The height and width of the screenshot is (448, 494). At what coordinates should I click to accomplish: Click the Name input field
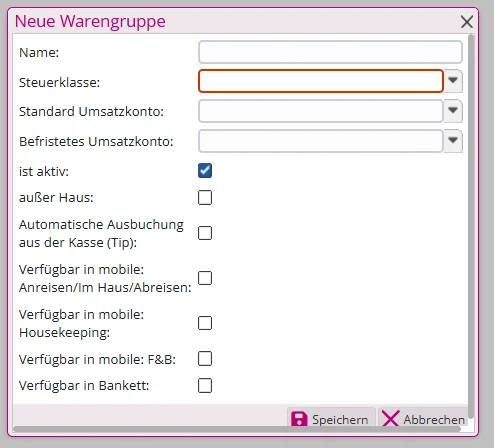coord(330,52)
